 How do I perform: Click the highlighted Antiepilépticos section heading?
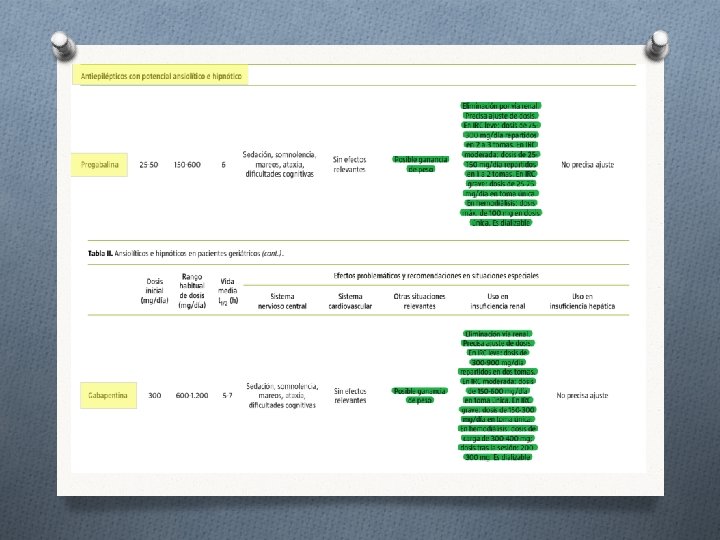160,76
